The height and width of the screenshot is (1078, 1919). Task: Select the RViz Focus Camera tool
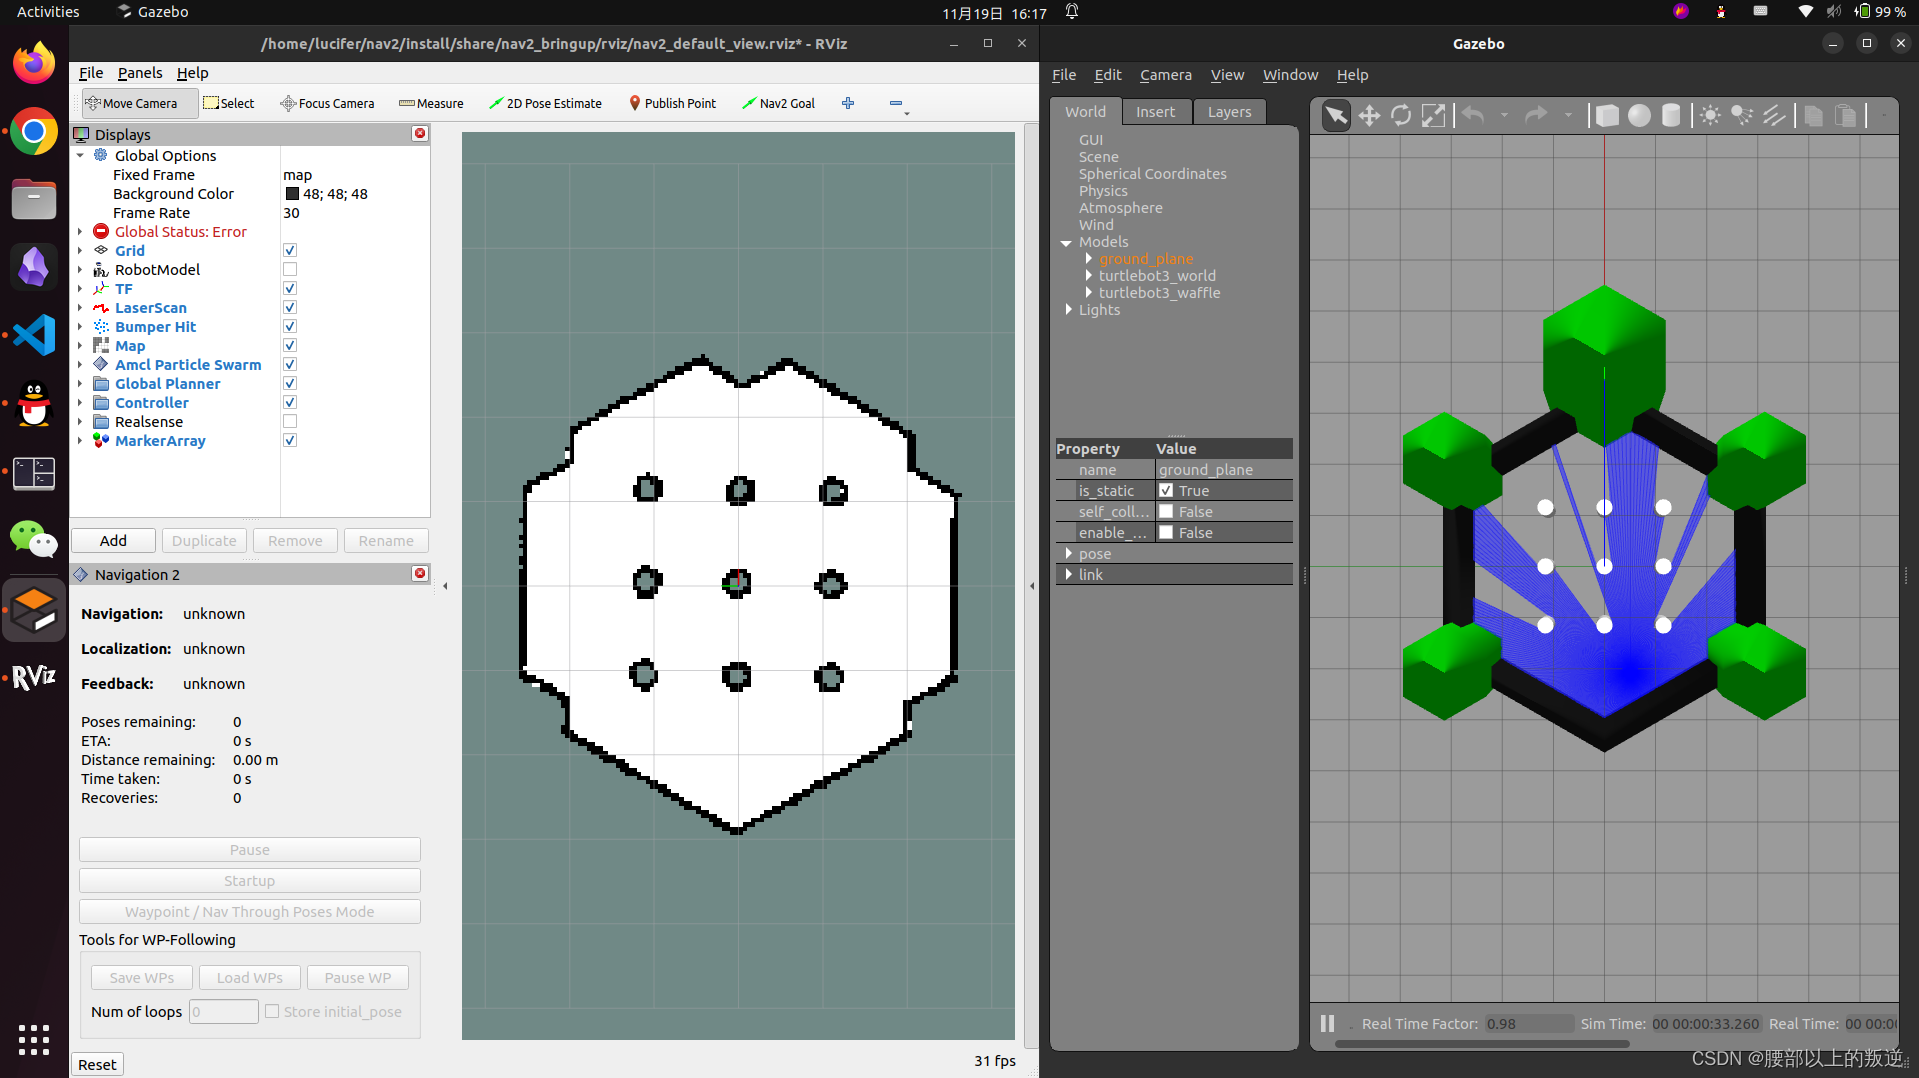tap(327, 103)
